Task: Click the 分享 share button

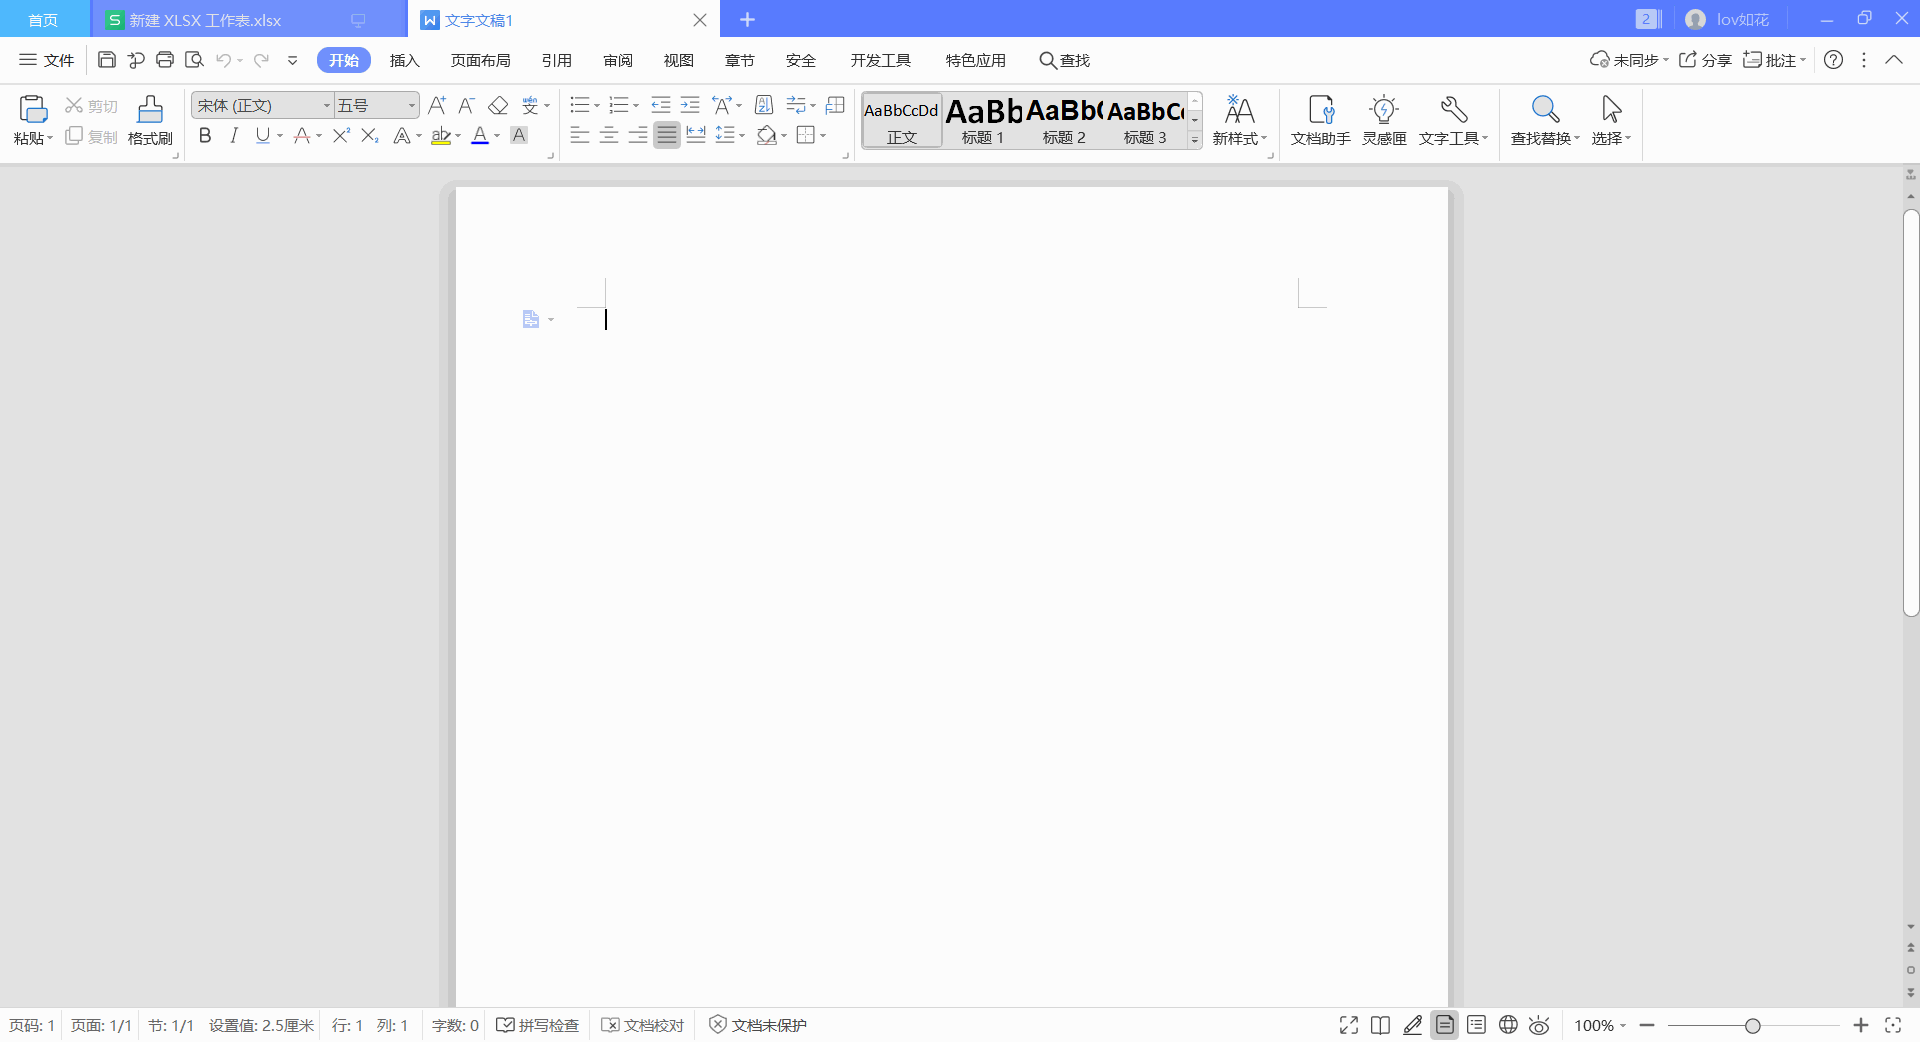Action: pos(1705,60)
